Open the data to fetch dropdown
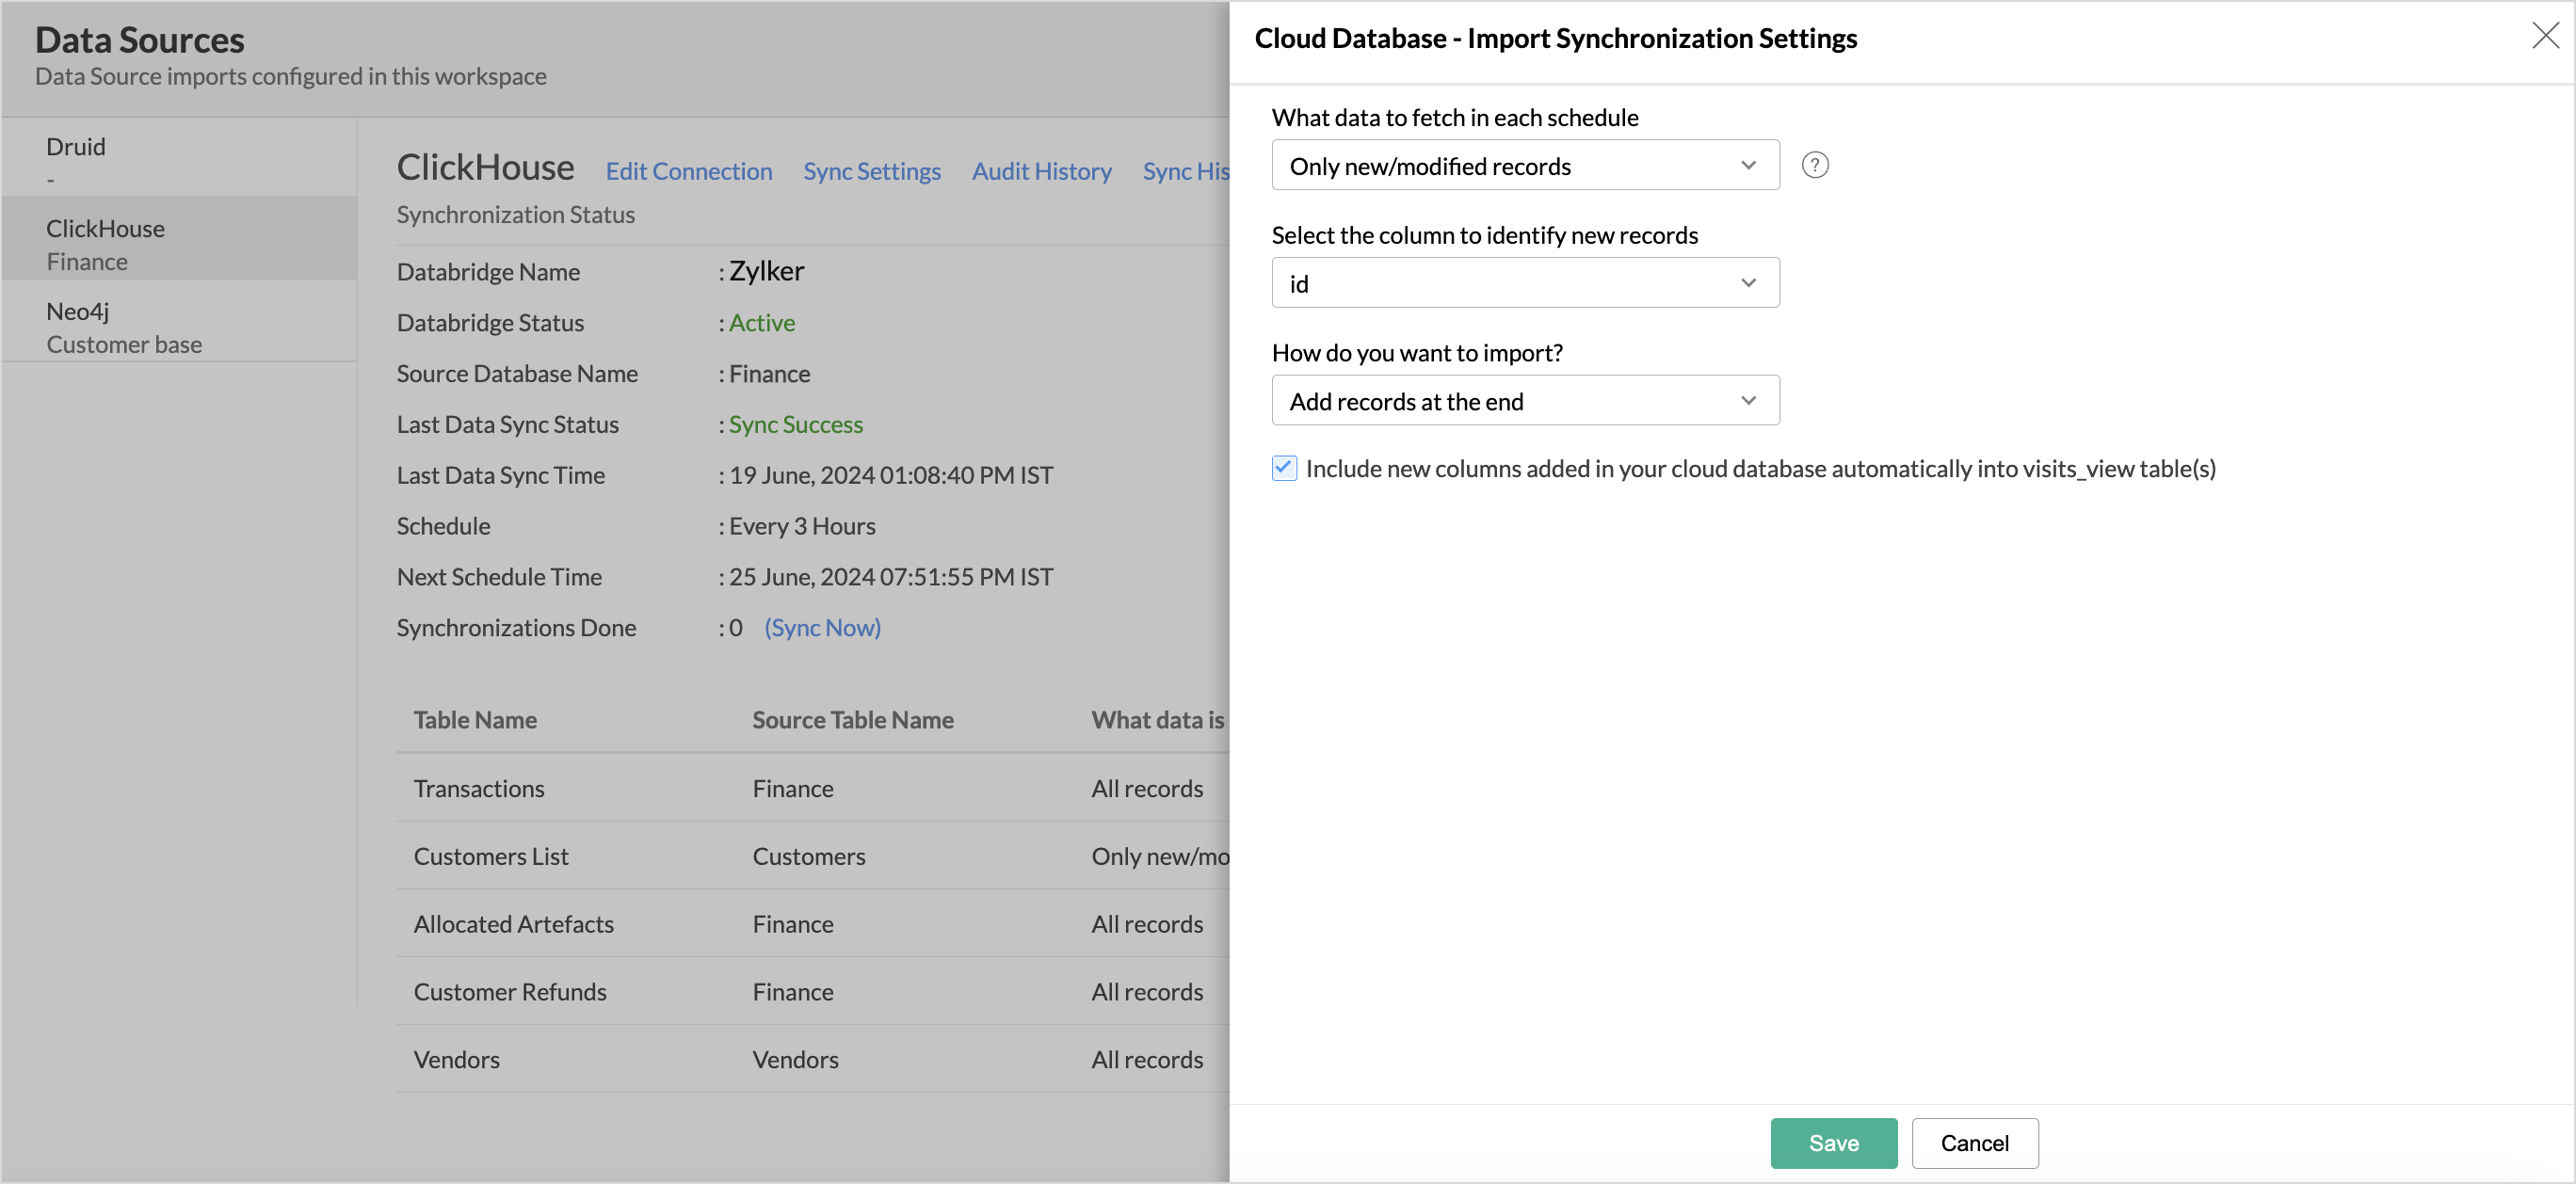This screenshot has height=1184, width=2576. tap(1524, 165)
